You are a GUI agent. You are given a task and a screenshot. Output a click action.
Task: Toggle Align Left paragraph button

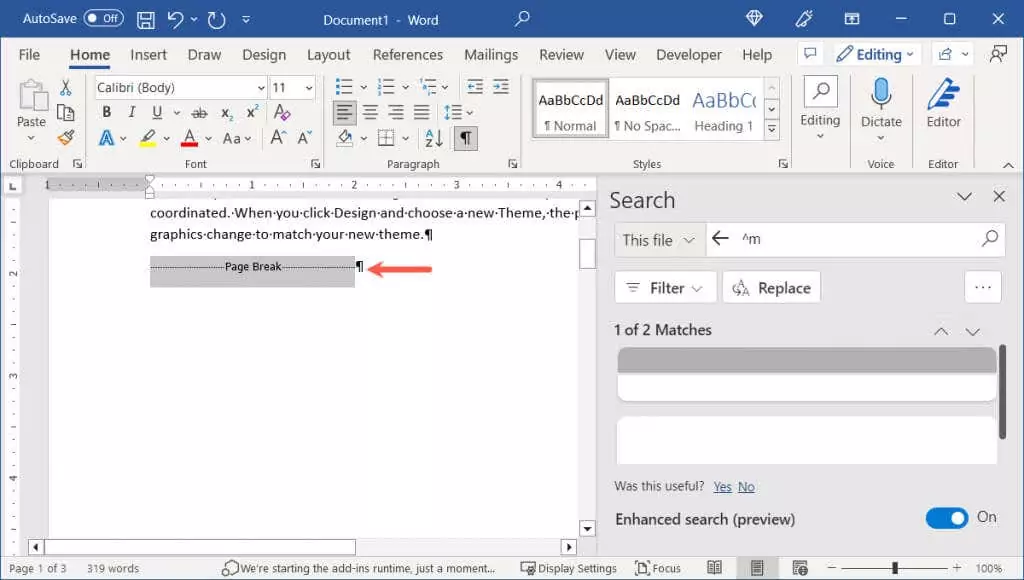344,112
